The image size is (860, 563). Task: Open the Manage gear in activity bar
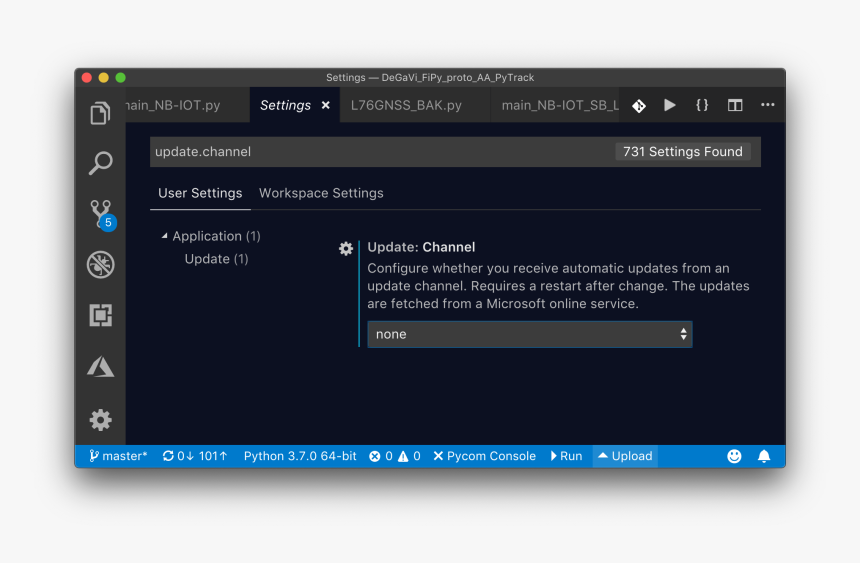[x=100, y=420]
